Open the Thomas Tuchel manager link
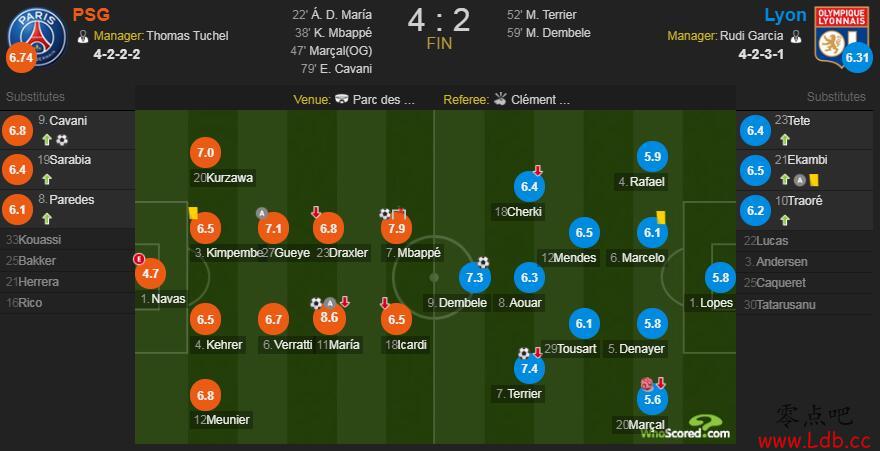The width and height of the screenshot is (880, 451). coord(187,36)
